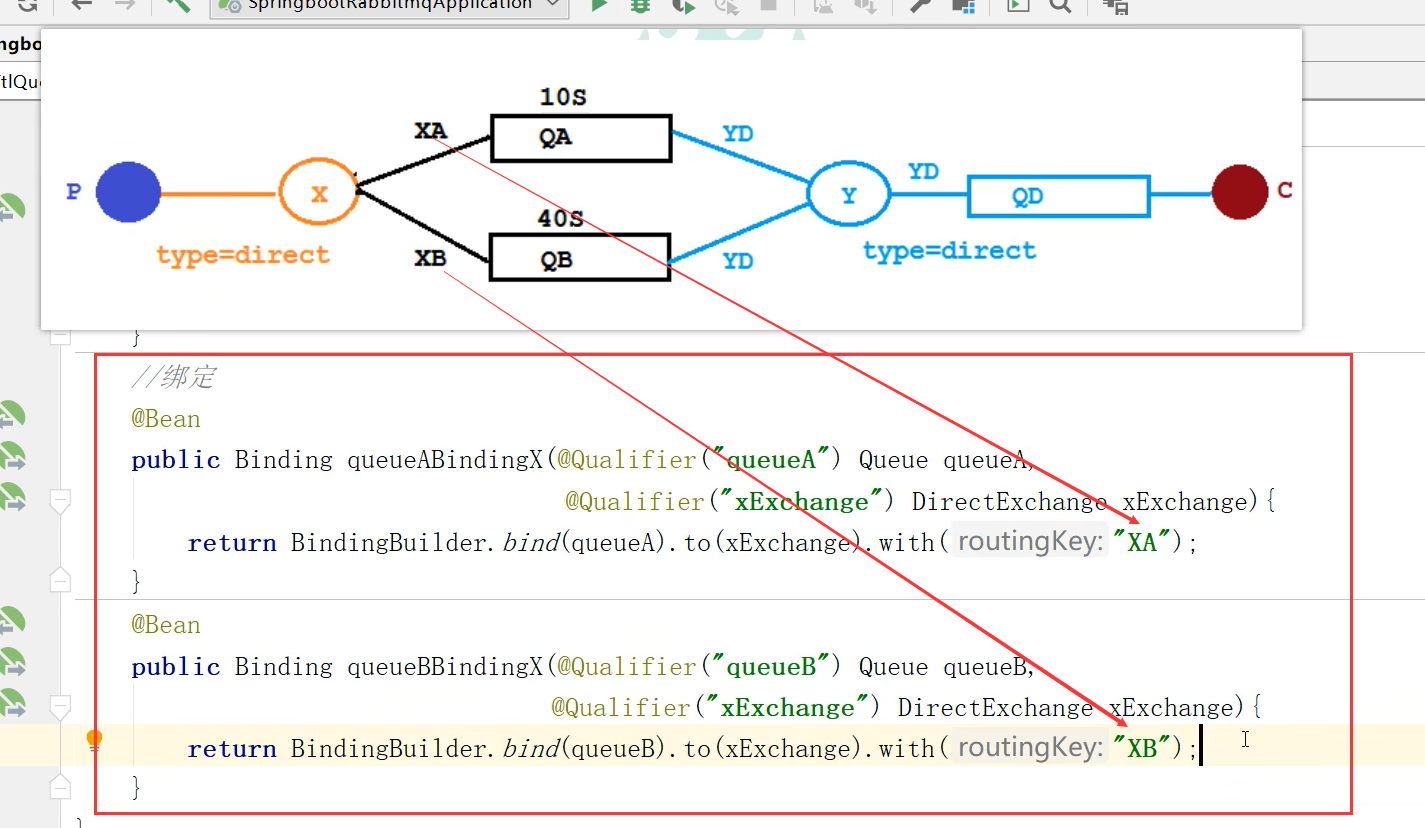The image size is (1425, 828).
Task: Click queueBBindingX method name
Action: tap(446, 667)
